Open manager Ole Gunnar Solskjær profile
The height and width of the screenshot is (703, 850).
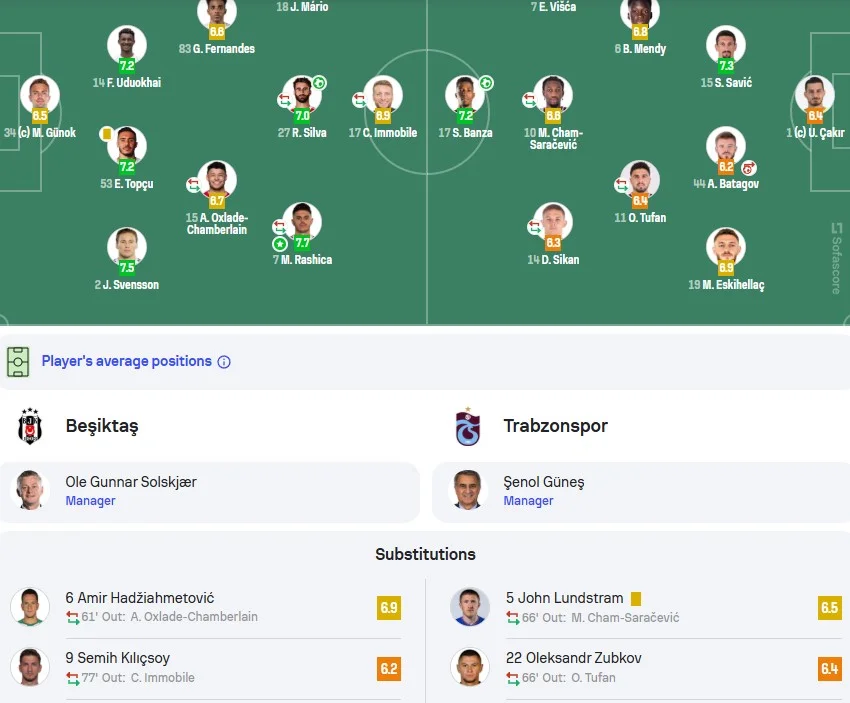131,482
